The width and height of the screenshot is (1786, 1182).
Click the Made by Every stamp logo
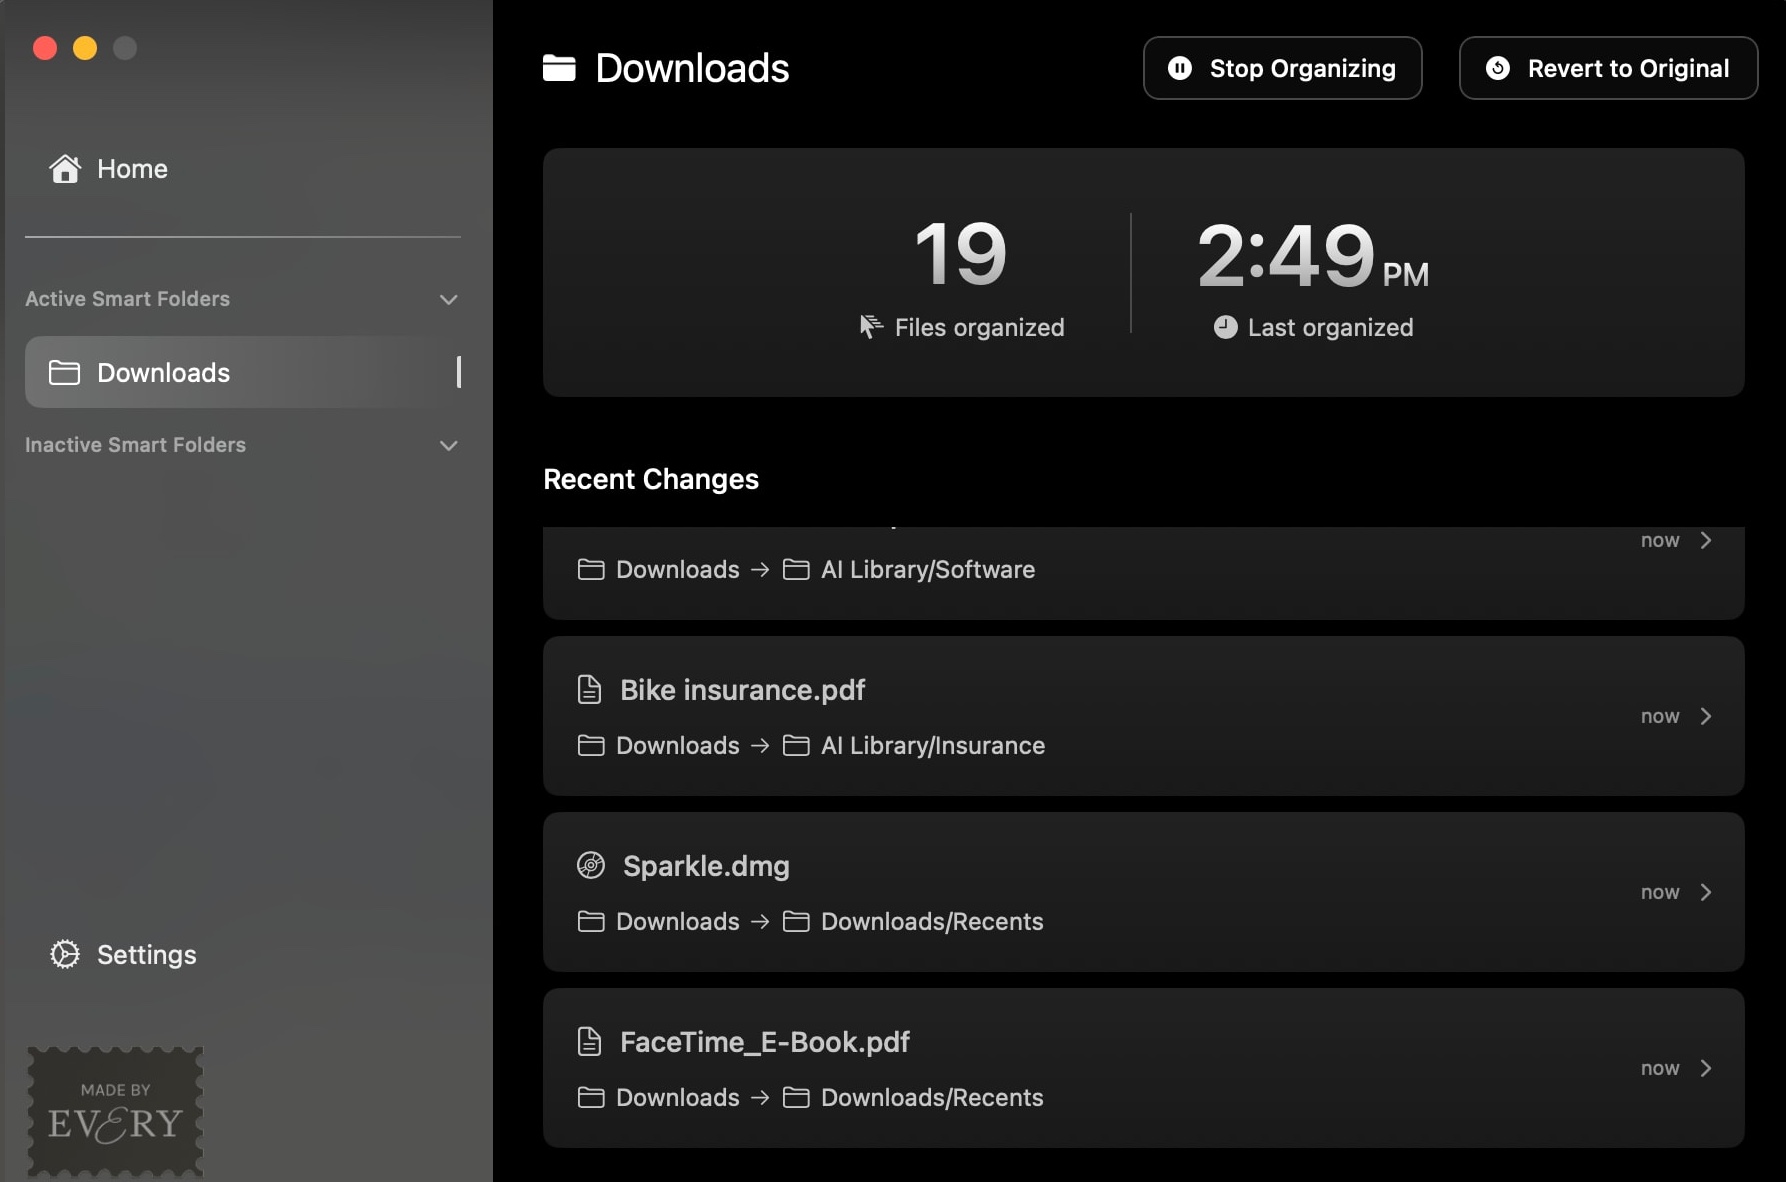click(115, 1111)
